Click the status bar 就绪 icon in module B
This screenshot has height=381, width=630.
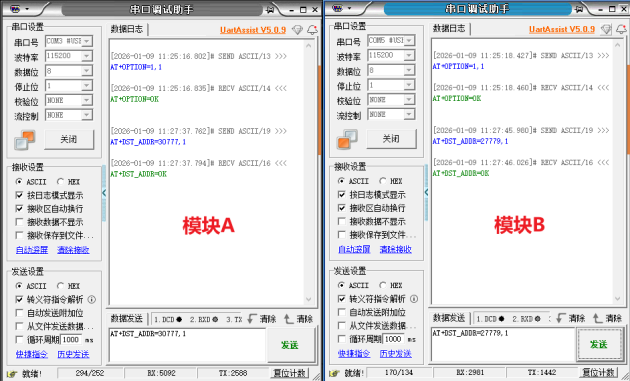[x=334, y=373]
